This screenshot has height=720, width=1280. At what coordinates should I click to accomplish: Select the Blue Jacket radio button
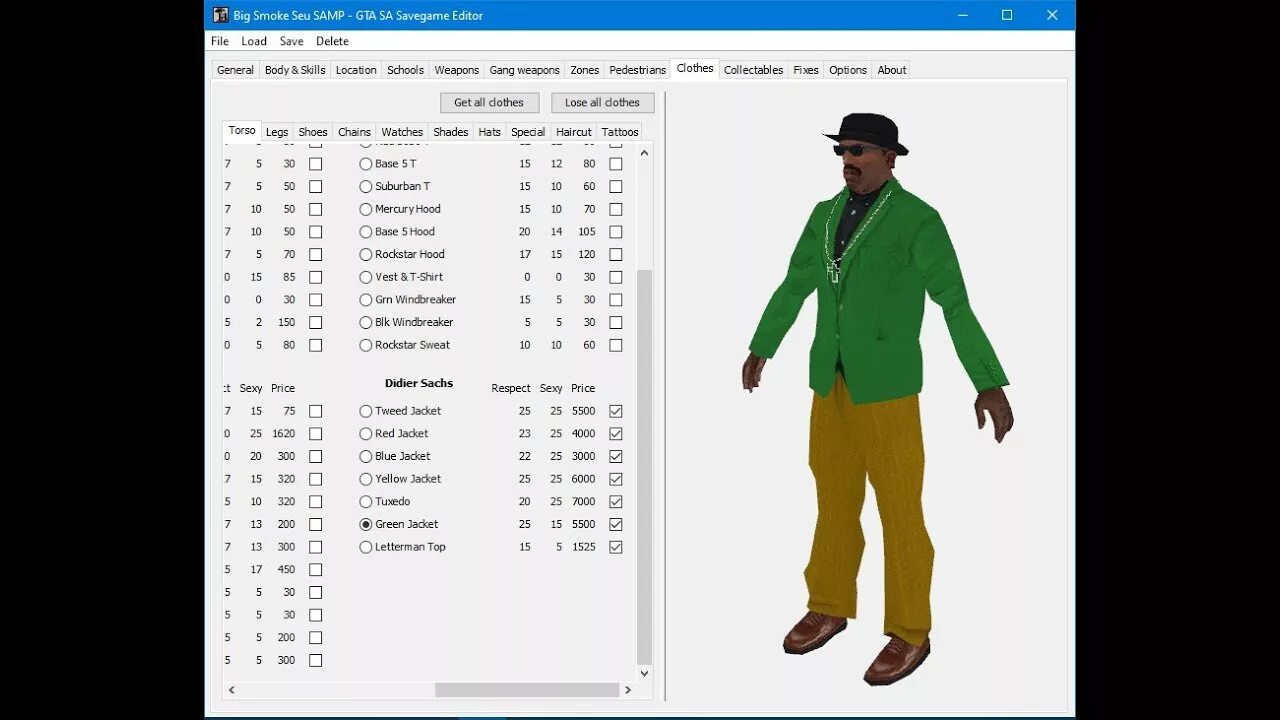click(x=366, y=456)
